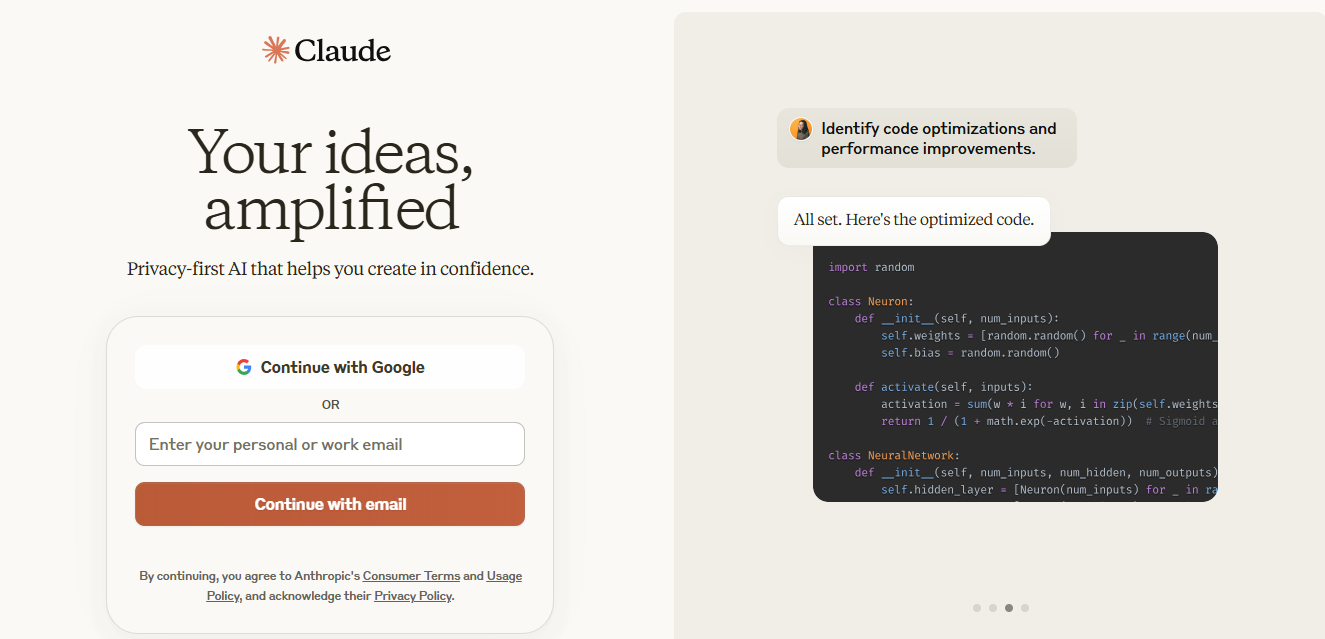Click 'import random' code line
Screen dimensions: 1325x639
[871, 267]
